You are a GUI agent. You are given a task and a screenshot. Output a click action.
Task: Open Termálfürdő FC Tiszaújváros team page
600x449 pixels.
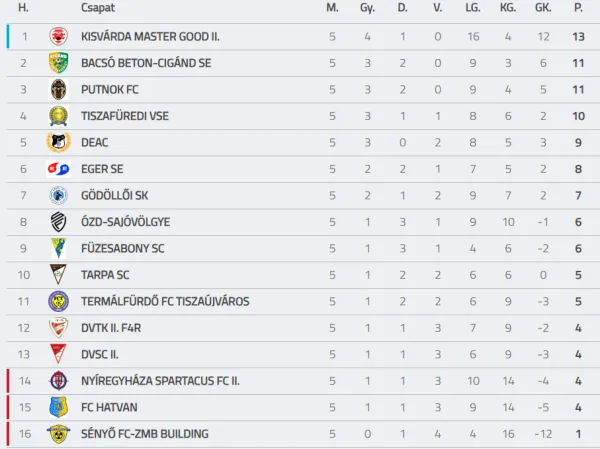(x=165, y=301)
